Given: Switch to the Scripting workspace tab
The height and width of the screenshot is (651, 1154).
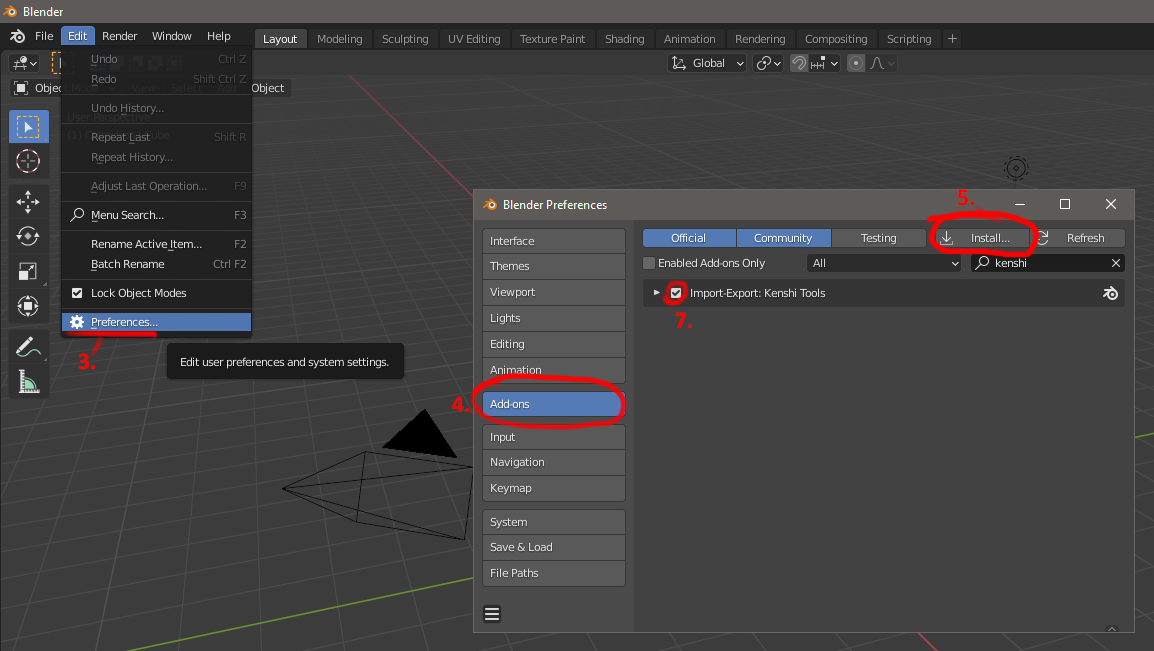Looking at the screenshot, I should pyautogui.click(x=909, y=39).
